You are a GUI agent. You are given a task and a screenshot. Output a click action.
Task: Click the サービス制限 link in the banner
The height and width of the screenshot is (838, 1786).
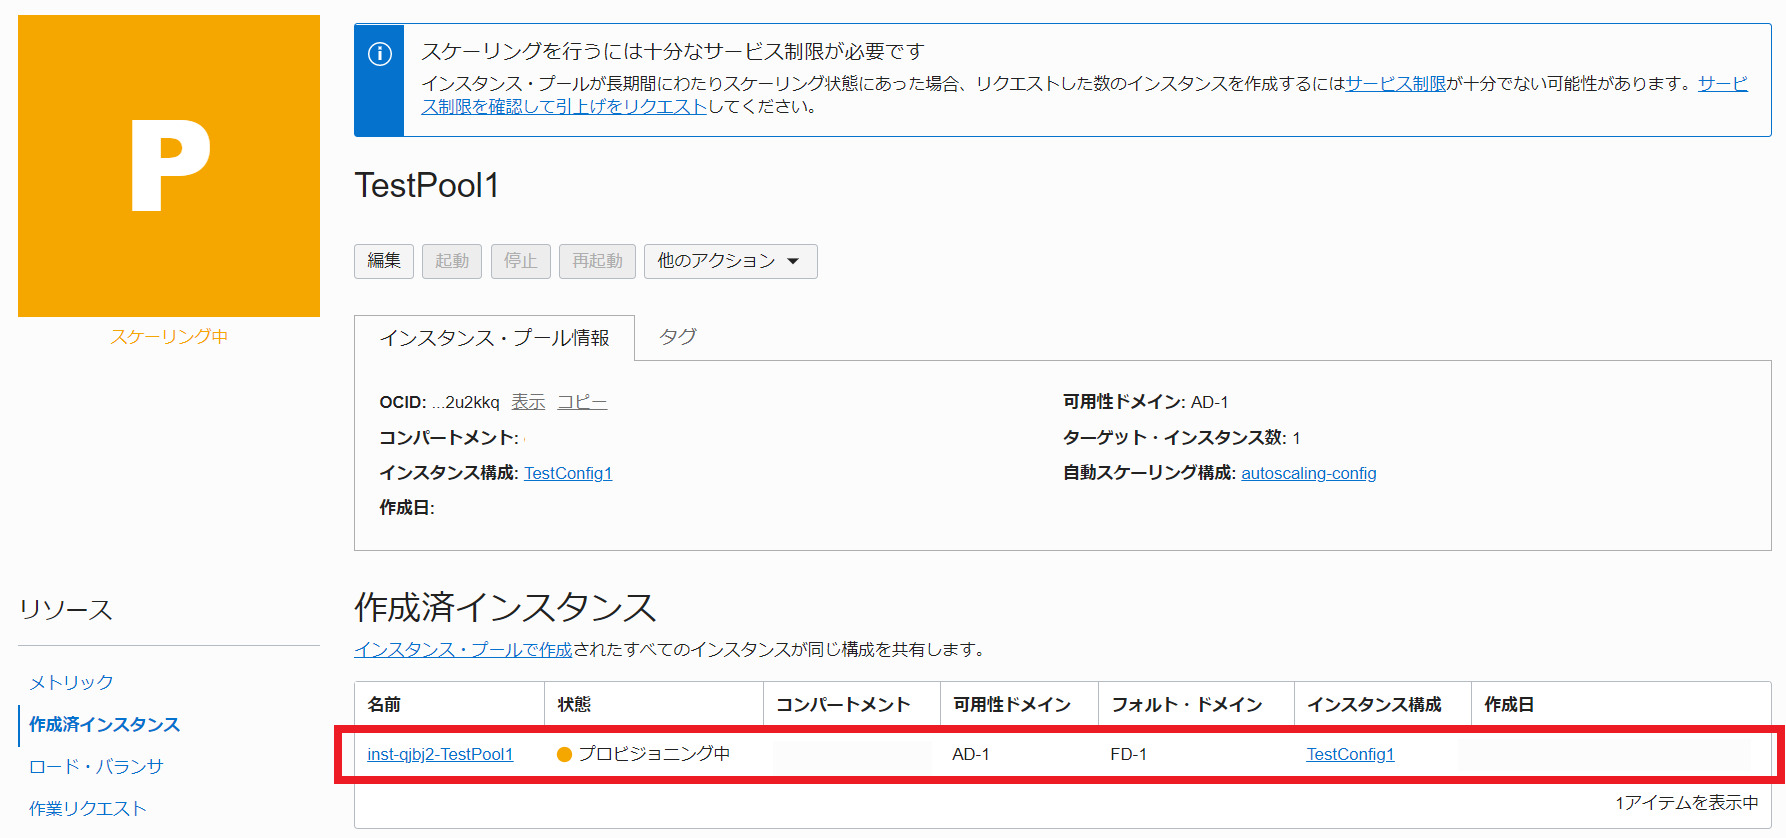[1395, 84]
